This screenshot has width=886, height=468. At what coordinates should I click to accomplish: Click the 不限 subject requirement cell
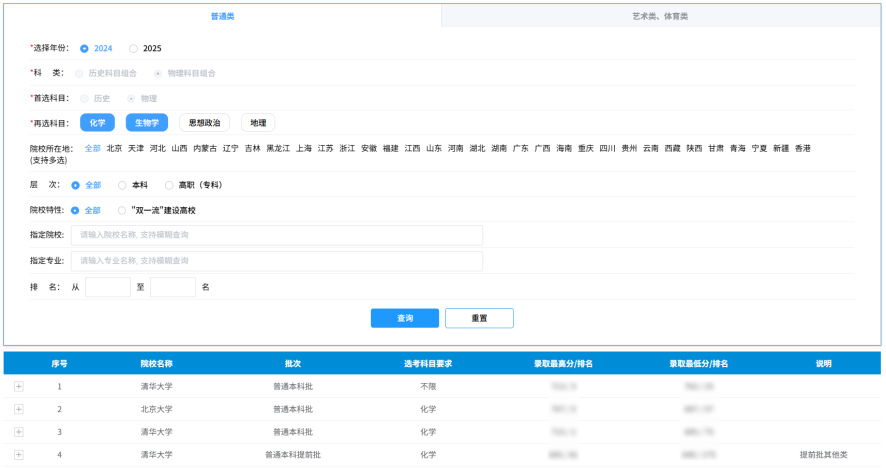pos(428,387)
